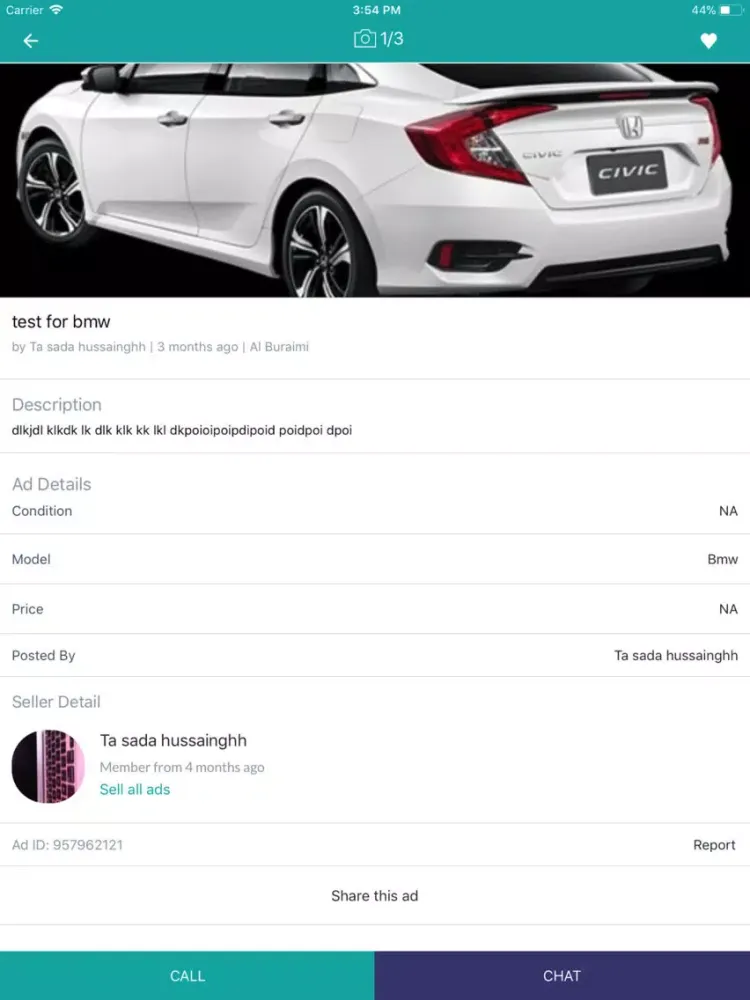Select the seller name Ta sada hussainghh
Viewport: 750px width, 1000px height.
(173, 740)
